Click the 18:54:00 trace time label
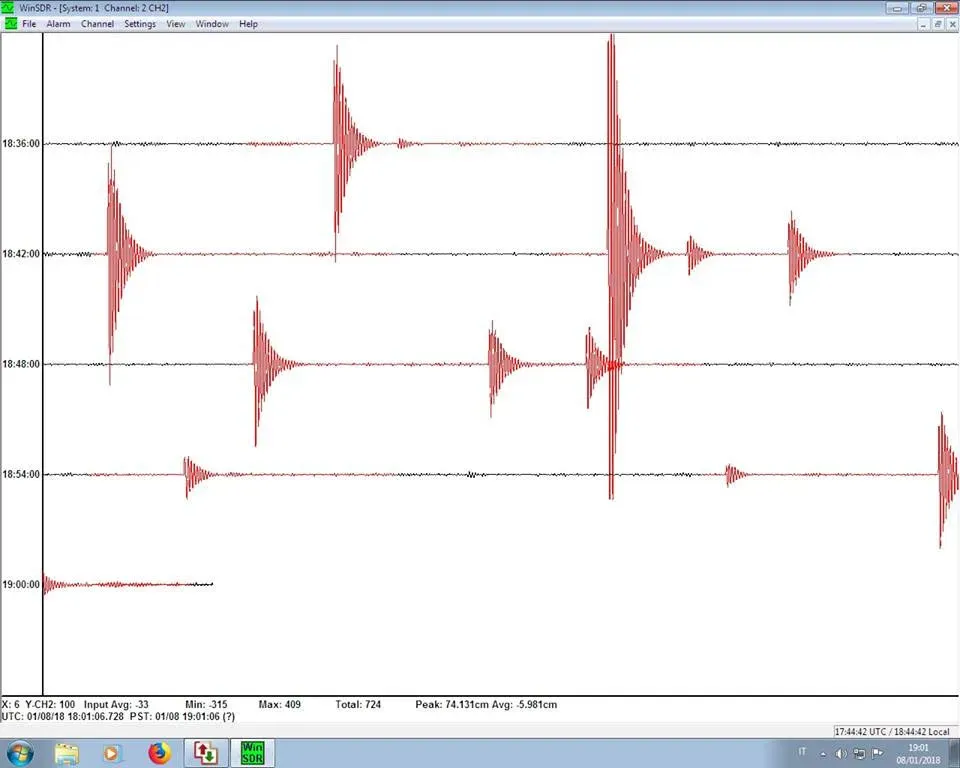960x768 pixels. click(x=21, y=474)
